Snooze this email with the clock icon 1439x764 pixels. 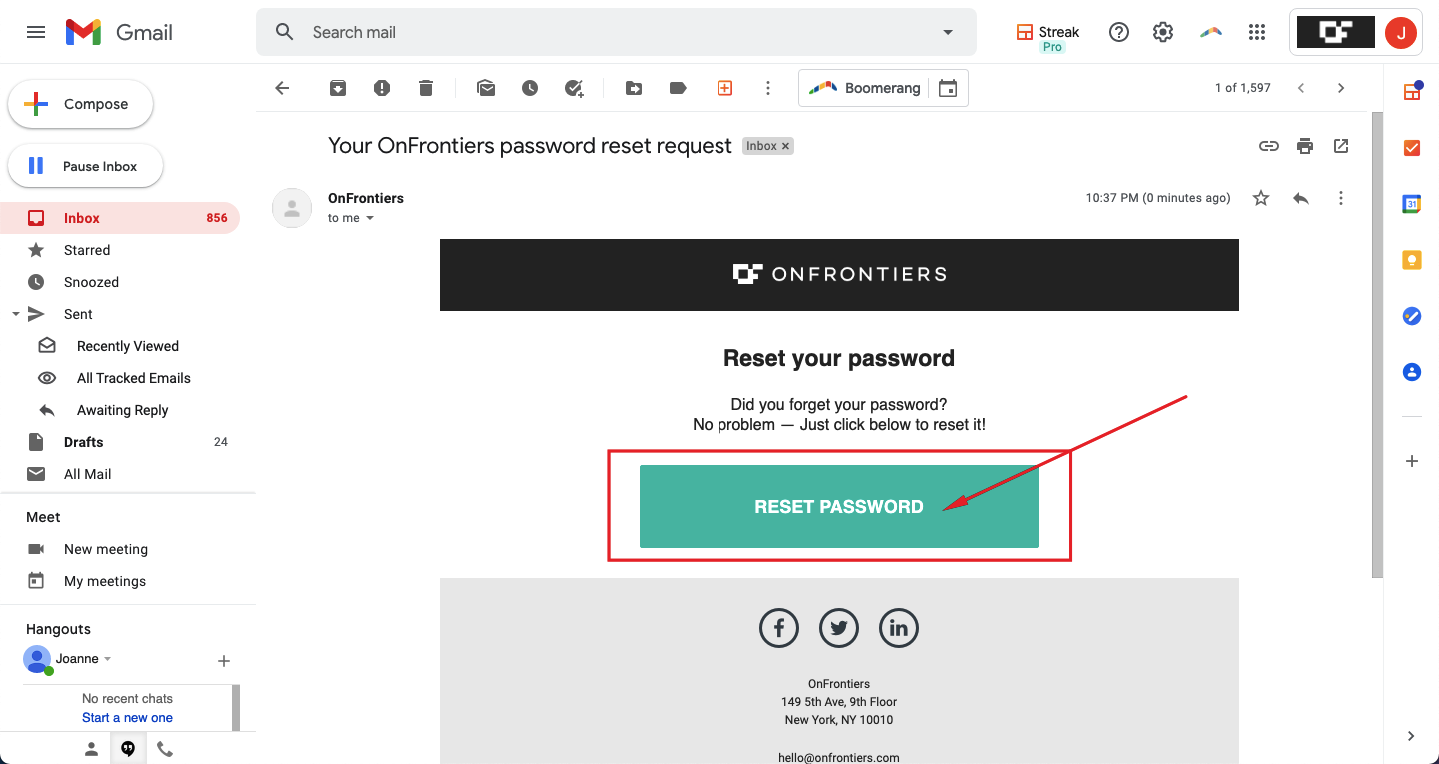(x=530, y=88)
